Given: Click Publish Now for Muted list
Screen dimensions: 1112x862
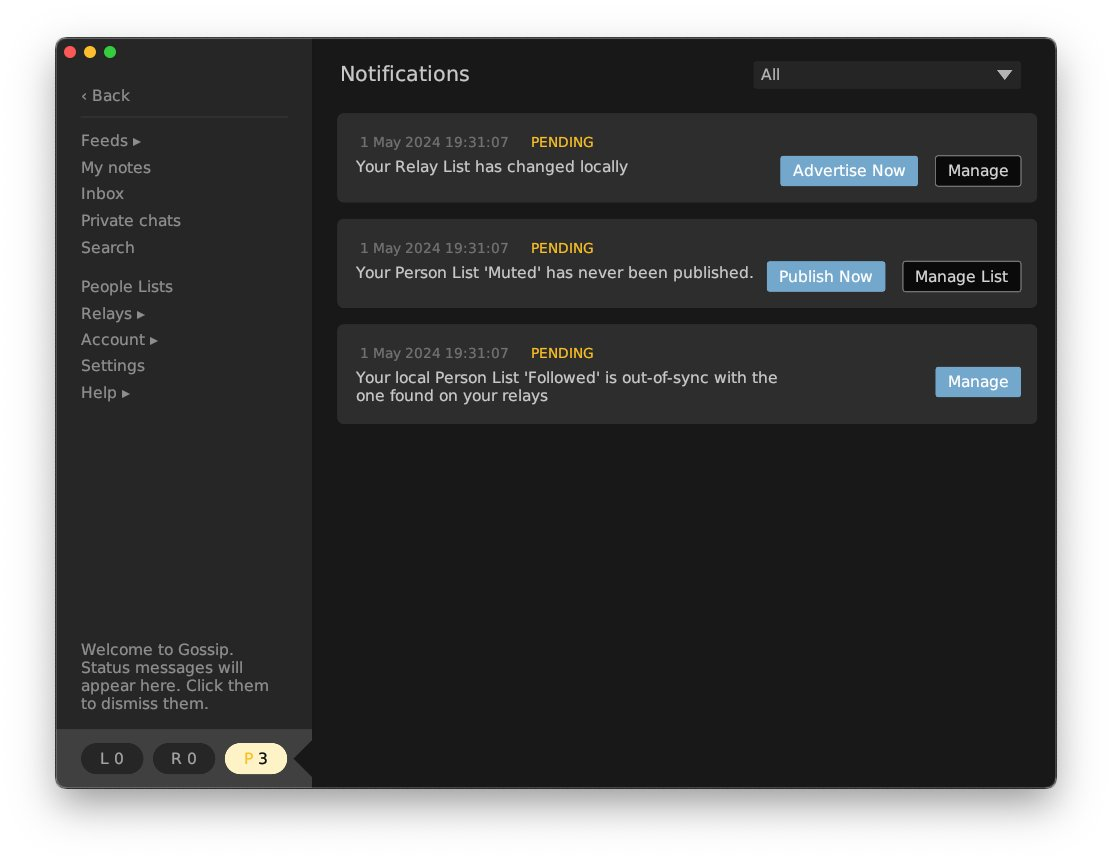Looking at the screenshot, I should [x=825, y=277].
